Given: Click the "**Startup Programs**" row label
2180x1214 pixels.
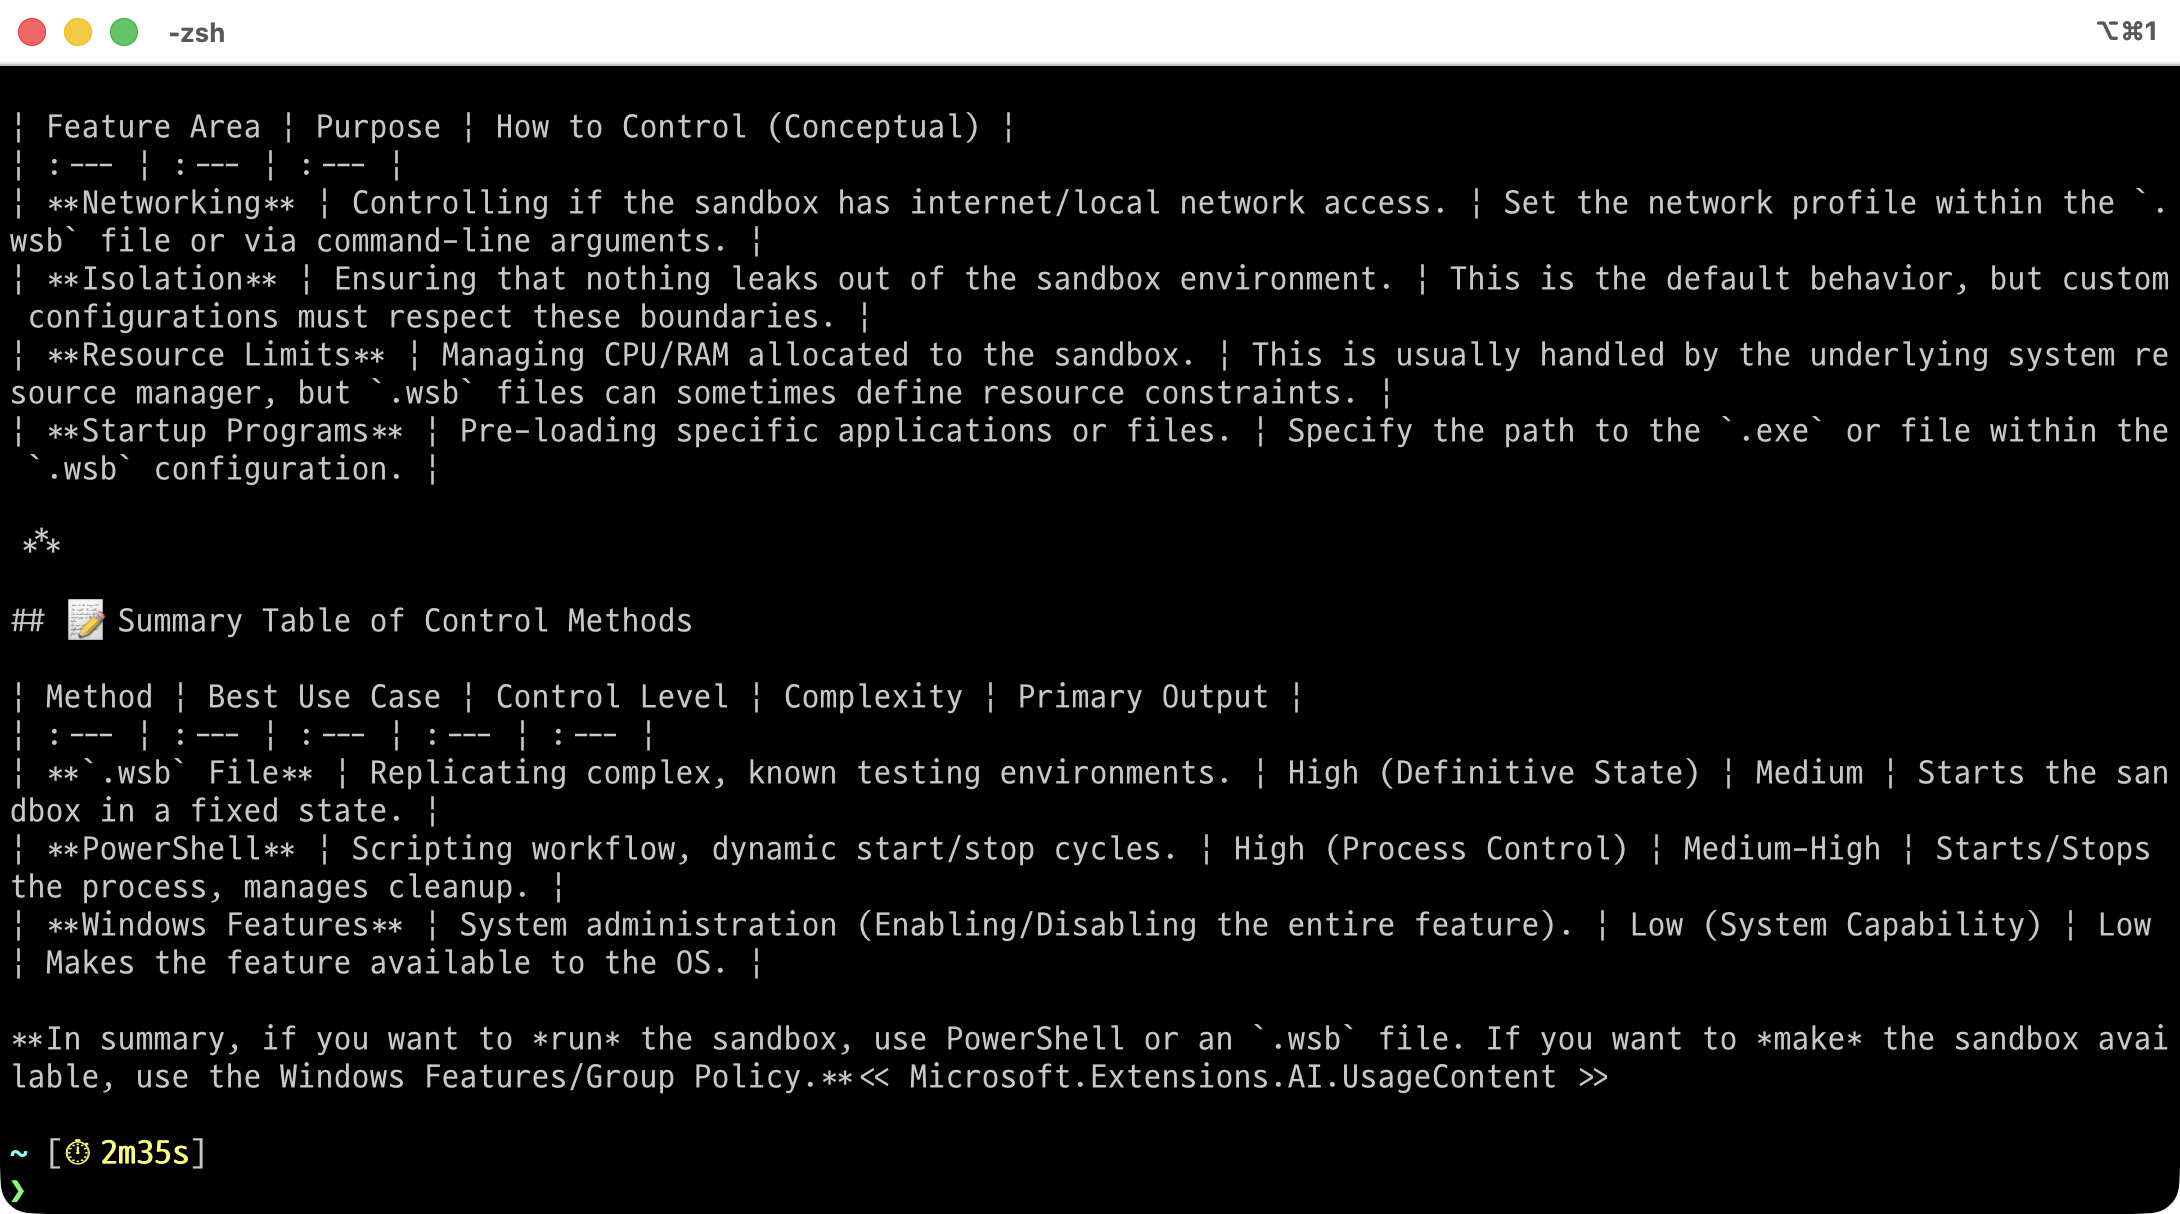Looking at the screenshot, I should 225,431.
